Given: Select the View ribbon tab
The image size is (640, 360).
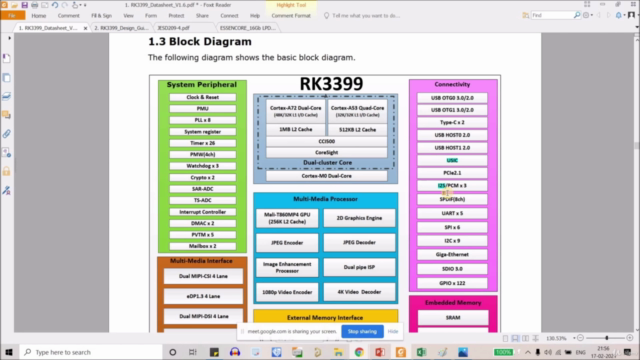Looking at the screenshot, I should click(129, 16).
